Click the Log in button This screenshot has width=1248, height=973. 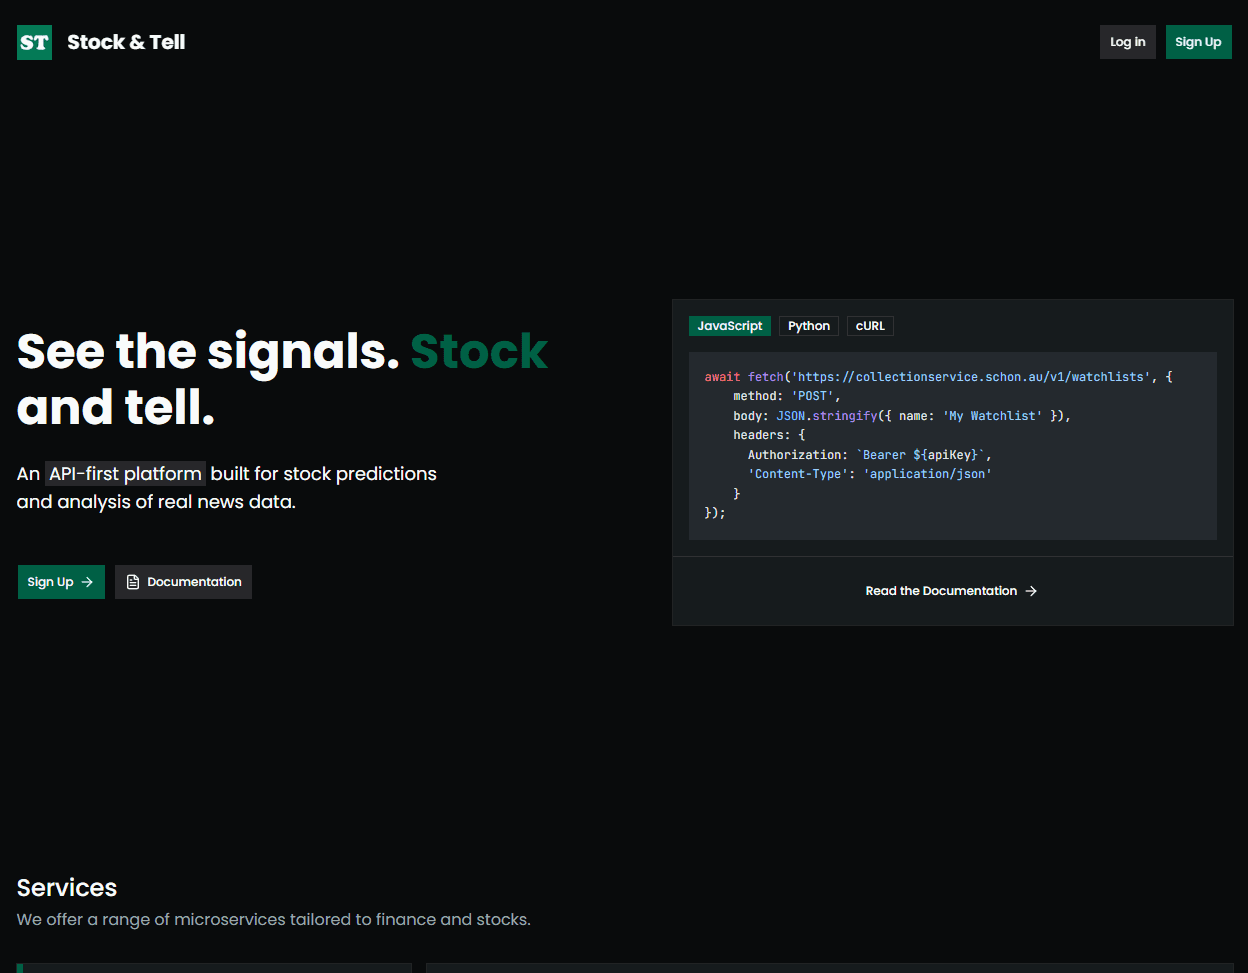(1128, 42)
